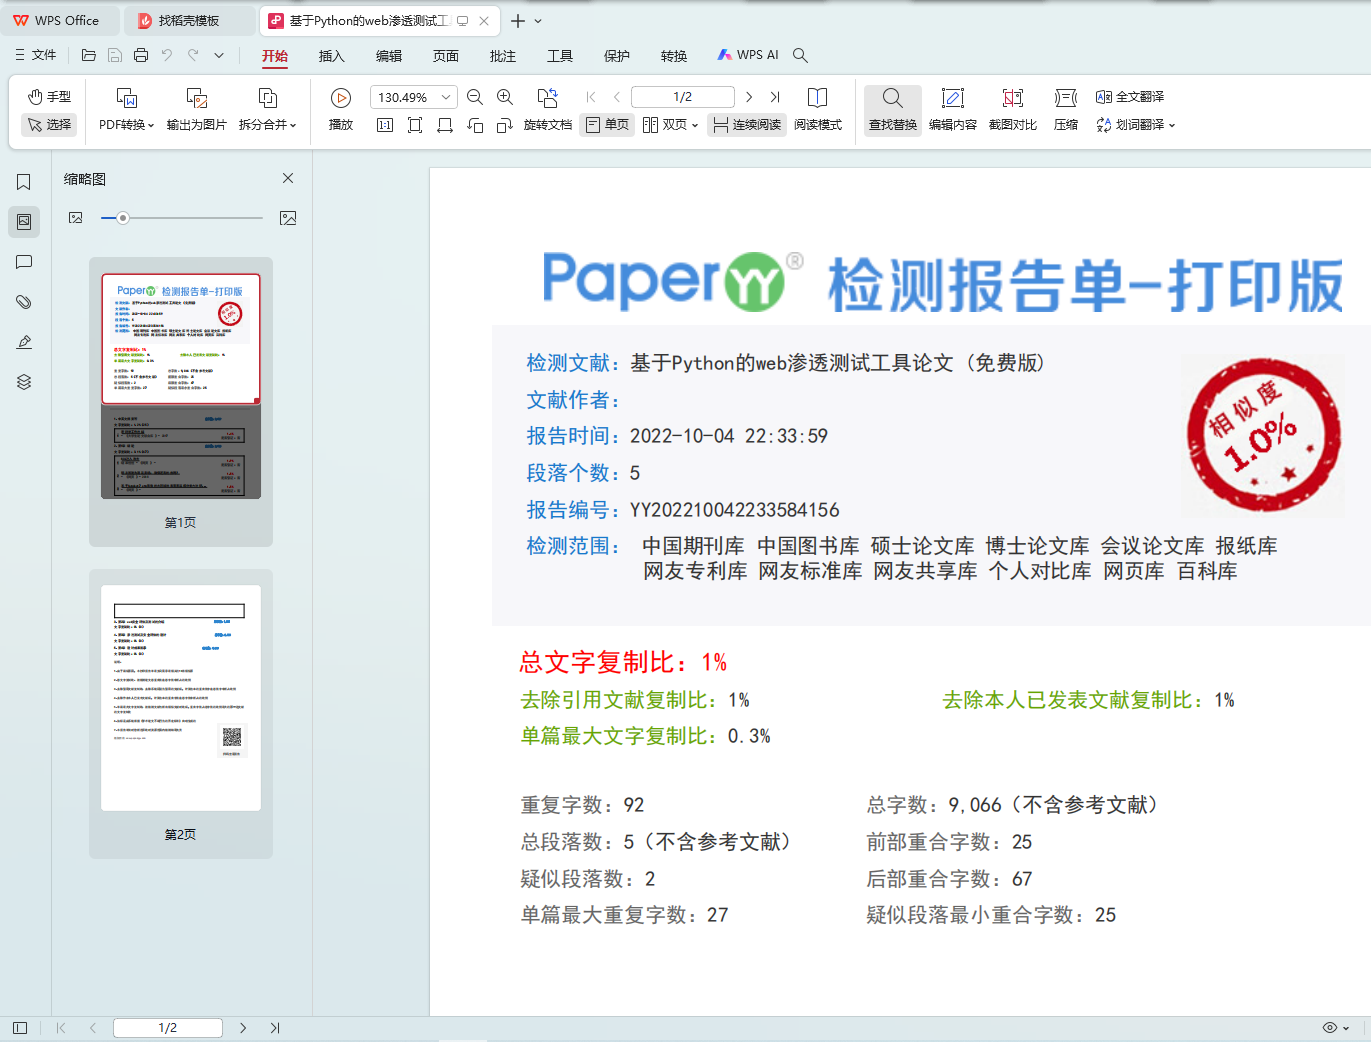
Task: Select the 第2页 page thumbnail
Action: 181,714
